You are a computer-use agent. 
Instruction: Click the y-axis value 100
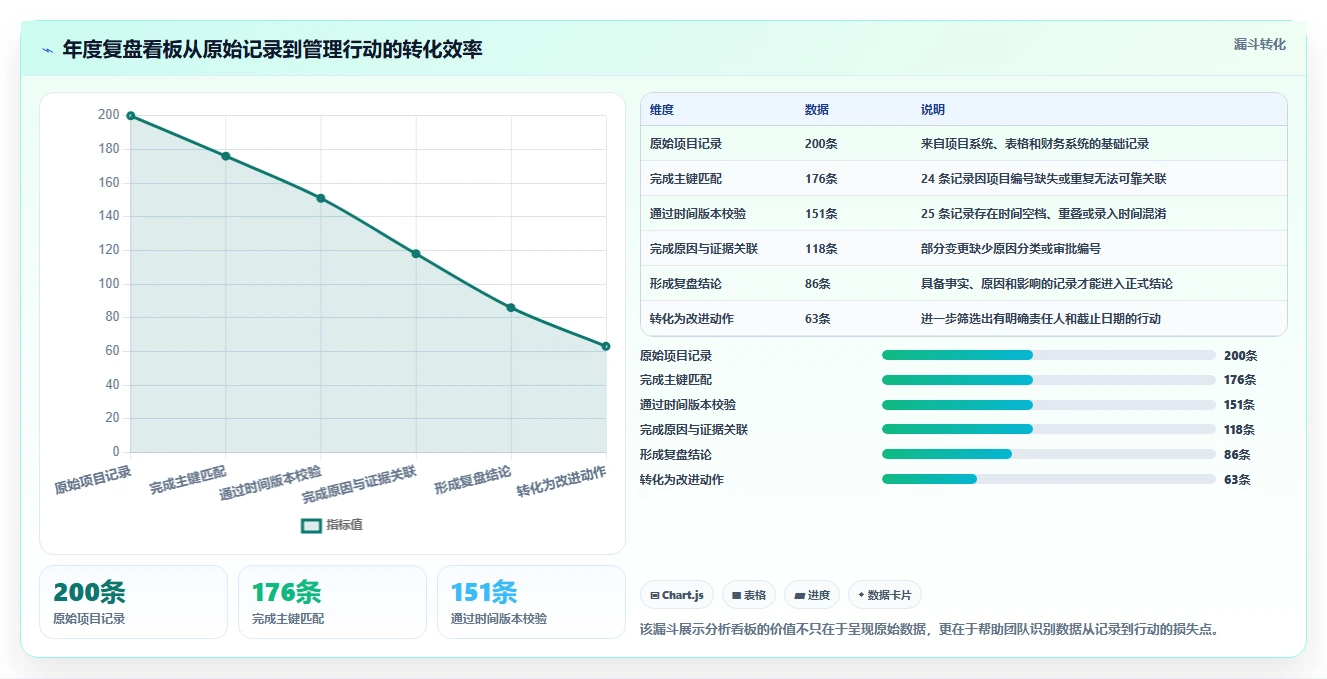click(x=108, y=284)
